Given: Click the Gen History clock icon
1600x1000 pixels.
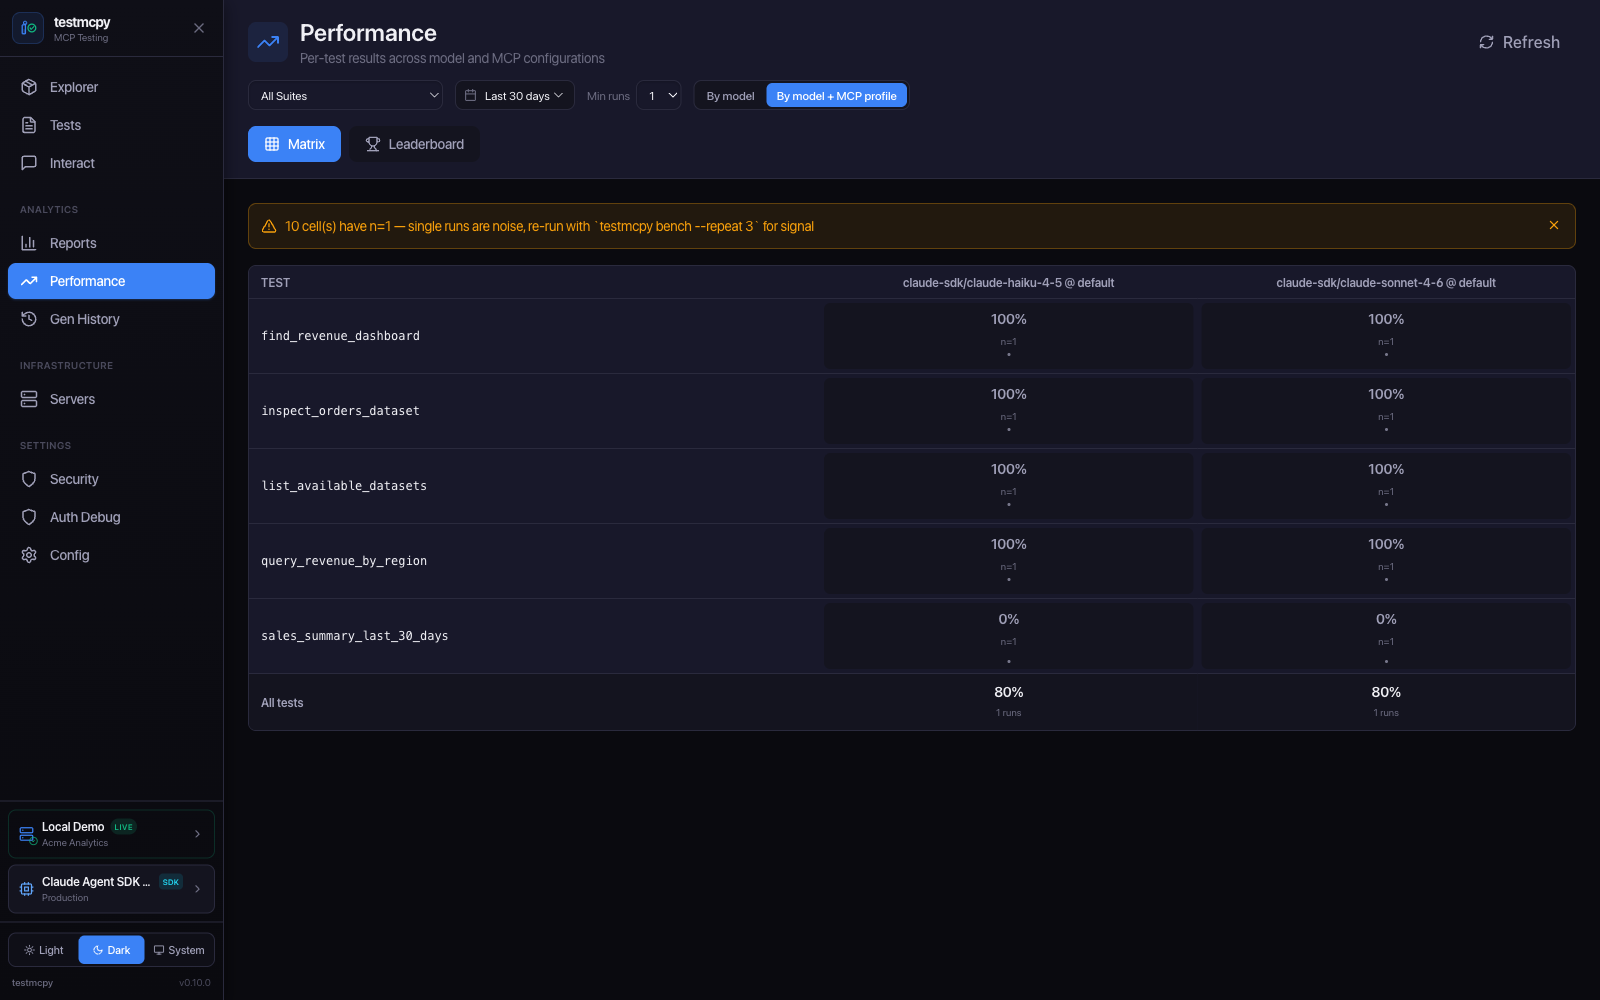Looking at the screenshot, I should point(29,319).
